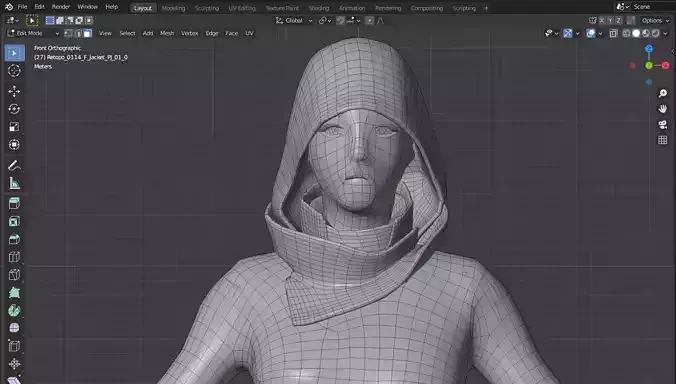This screenshot has width=676, height=384.
Task: Switch to material preview shading
Action: (646, 33)
